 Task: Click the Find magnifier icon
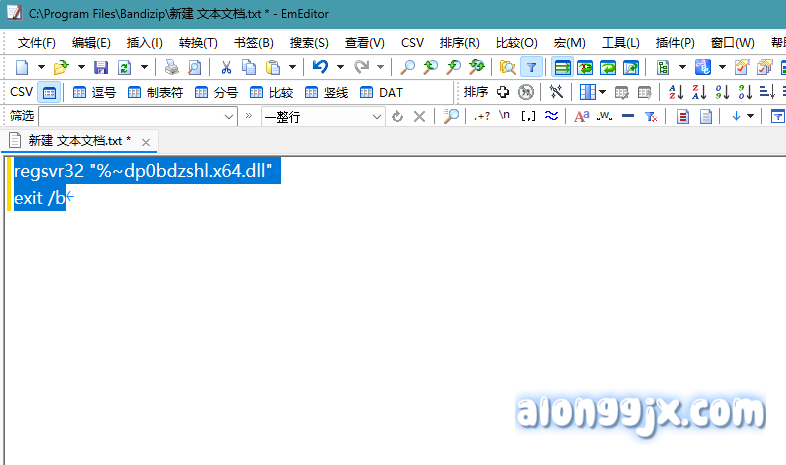pos(407,67)
